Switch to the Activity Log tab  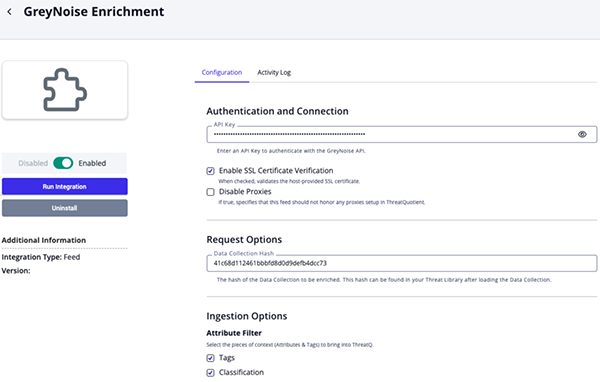[274, 72]
